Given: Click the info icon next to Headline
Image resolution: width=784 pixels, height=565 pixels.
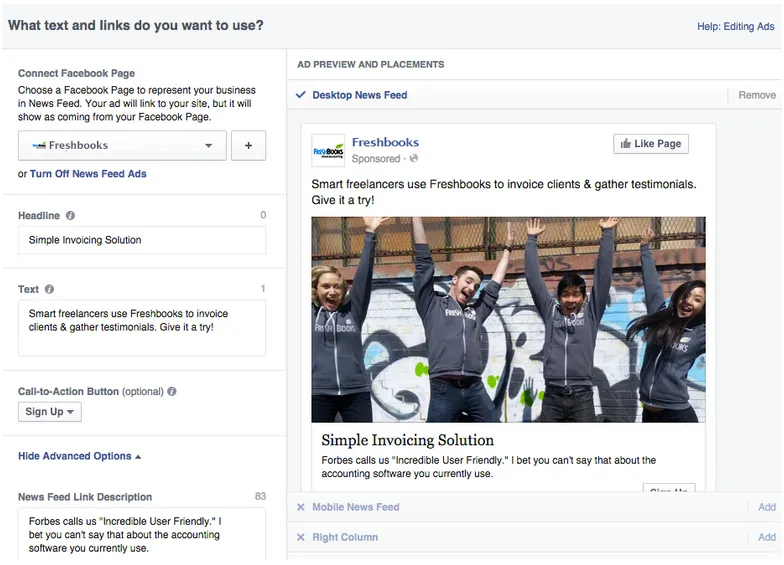Looking at the screenshot, I should click(70, 215).
